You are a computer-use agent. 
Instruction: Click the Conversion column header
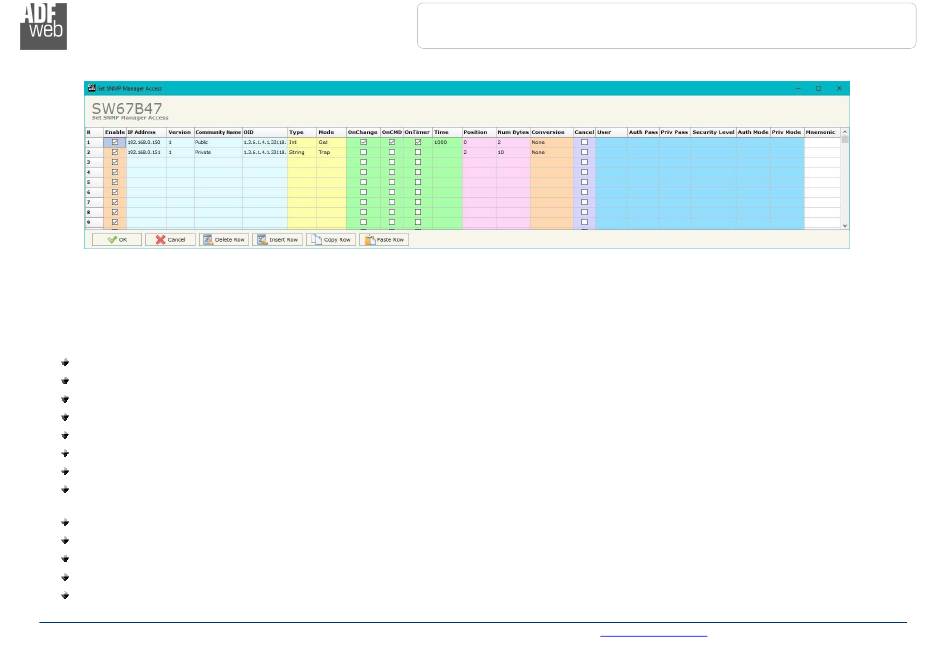[x=551, y=132]
